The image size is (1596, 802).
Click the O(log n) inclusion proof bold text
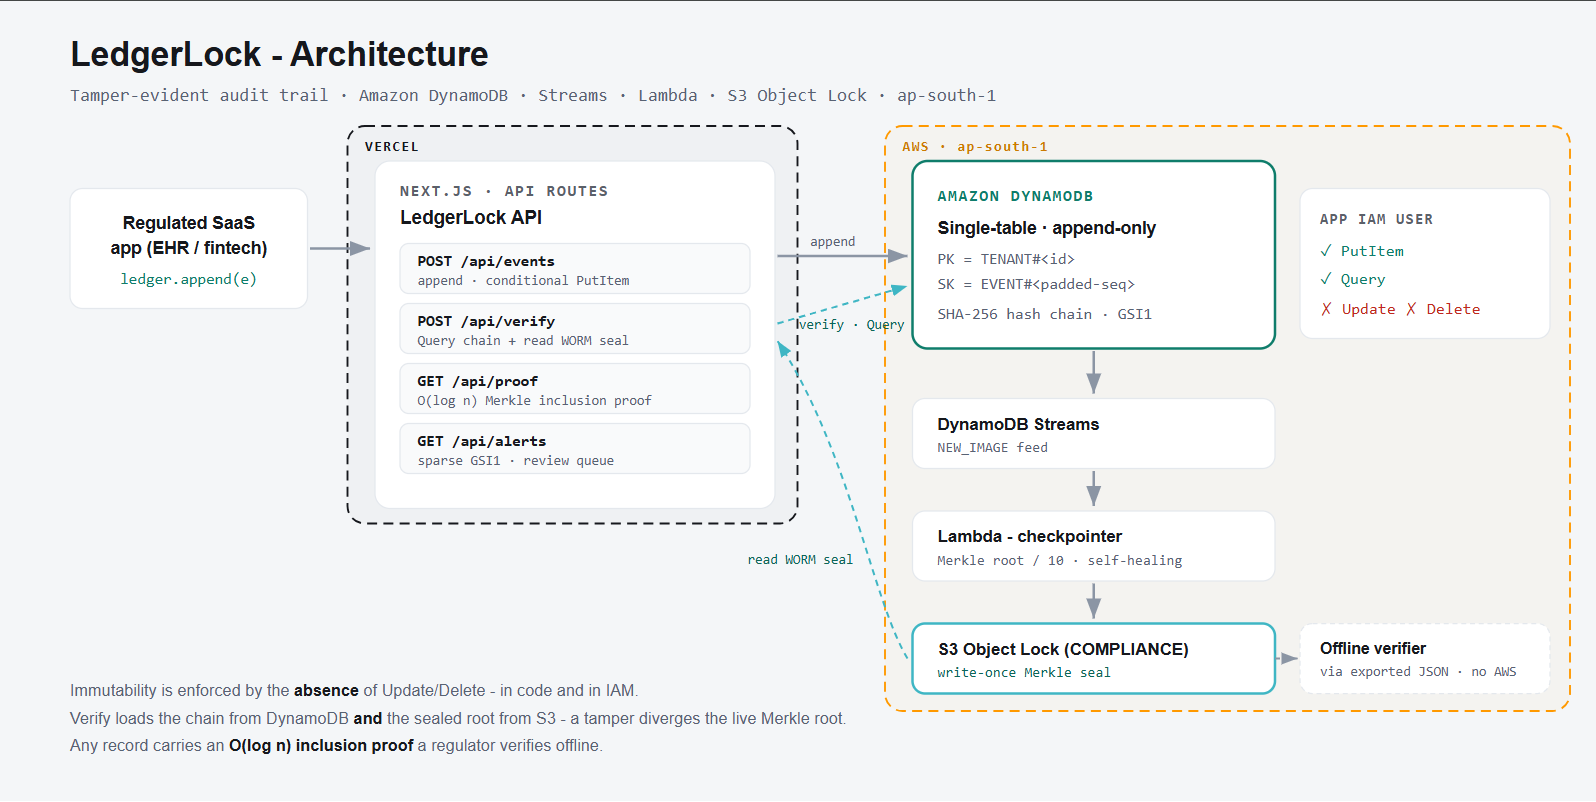coord(321,745)
